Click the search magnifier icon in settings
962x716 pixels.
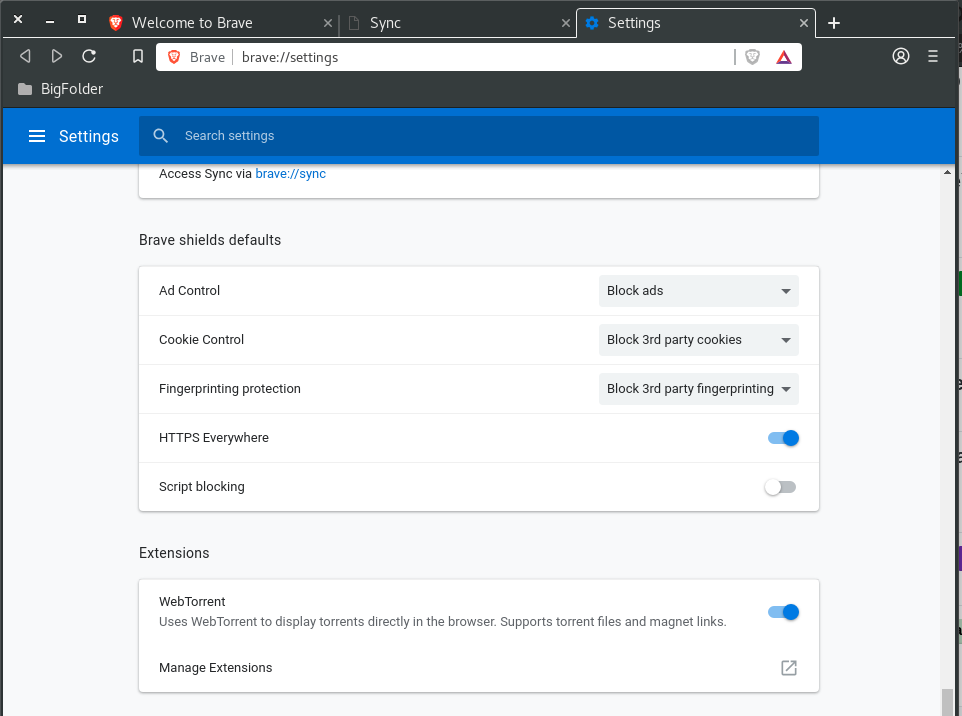point(161,136)
